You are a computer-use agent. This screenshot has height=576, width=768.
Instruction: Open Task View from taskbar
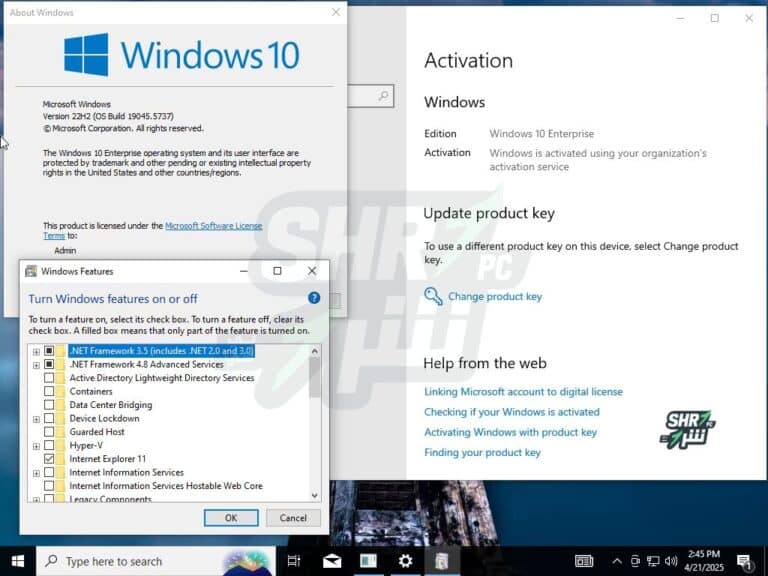294,561
